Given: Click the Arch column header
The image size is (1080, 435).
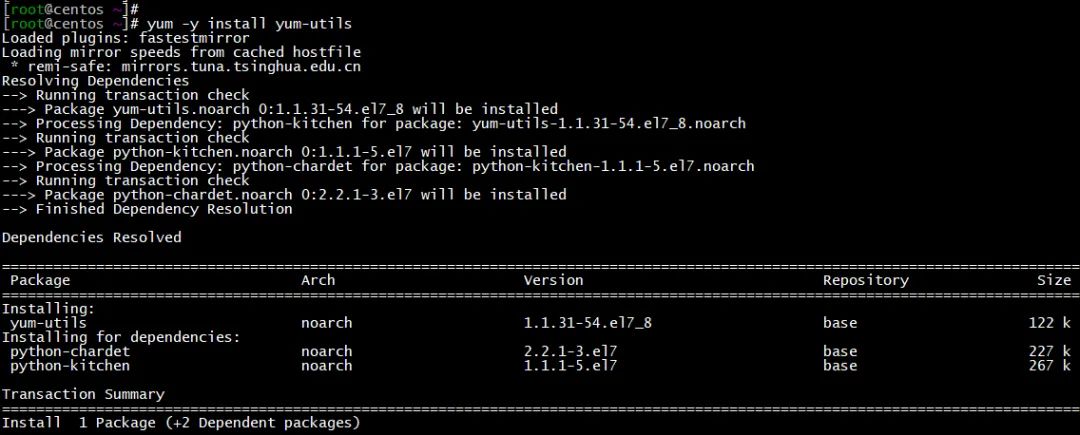Looking at the screenshot, I should pos(318,281).
